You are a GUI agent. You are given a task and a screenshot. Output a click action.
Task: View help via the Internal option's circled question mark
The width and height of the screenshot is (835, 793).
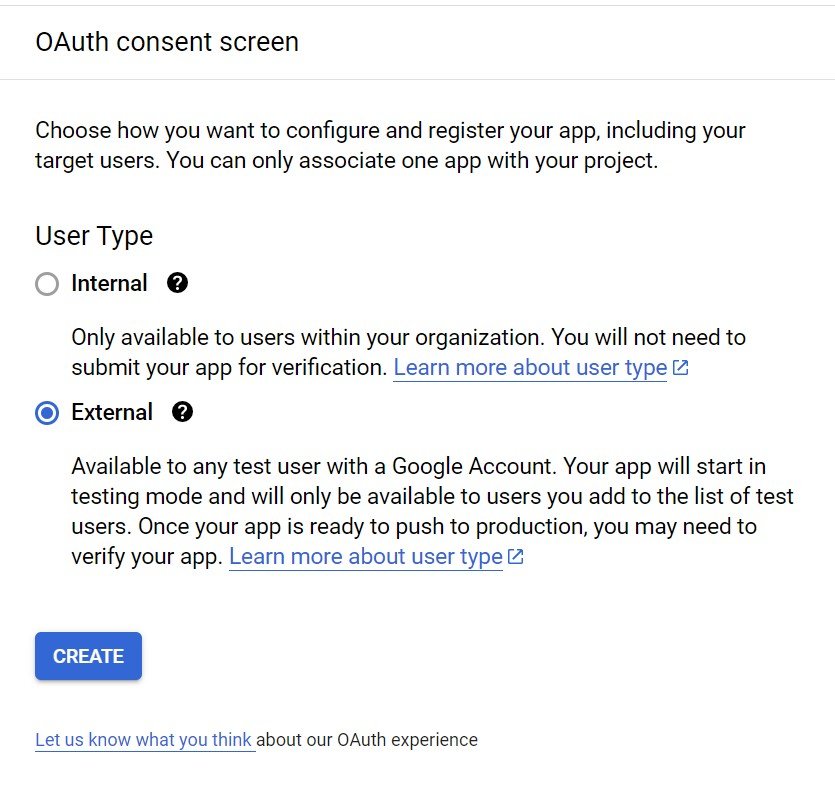177,283
